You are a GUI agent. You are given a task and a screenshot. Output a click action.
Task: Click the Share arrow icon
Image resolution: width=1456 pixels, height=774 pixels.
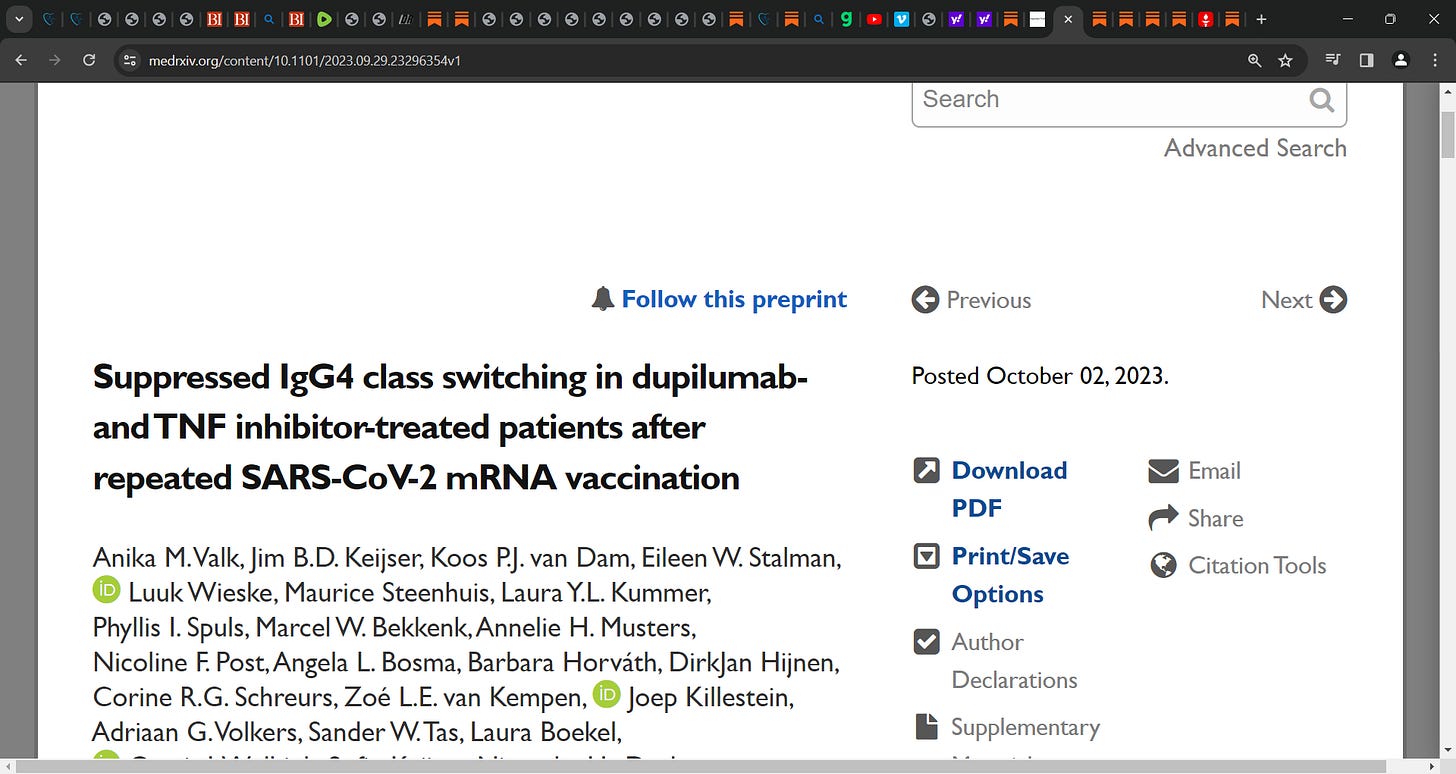(x=1163, y=518)
